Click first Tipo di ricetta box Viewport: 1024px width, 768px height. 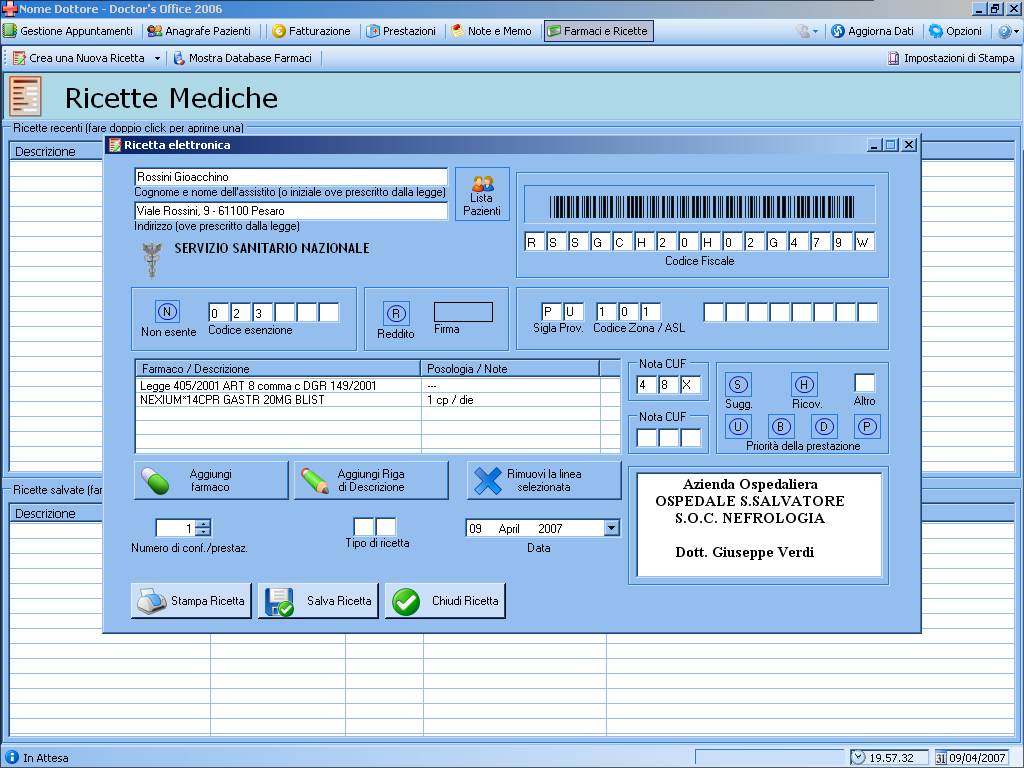(x=364, y=526)
